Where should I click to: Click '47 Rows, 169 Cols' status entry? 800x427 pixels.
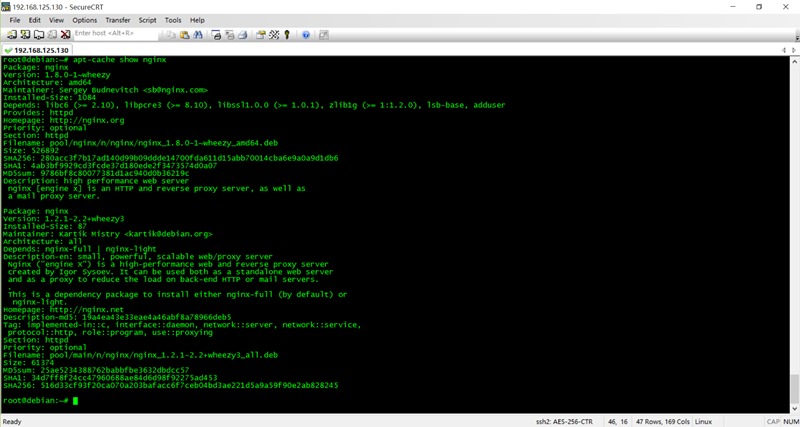tap(663, 422)
